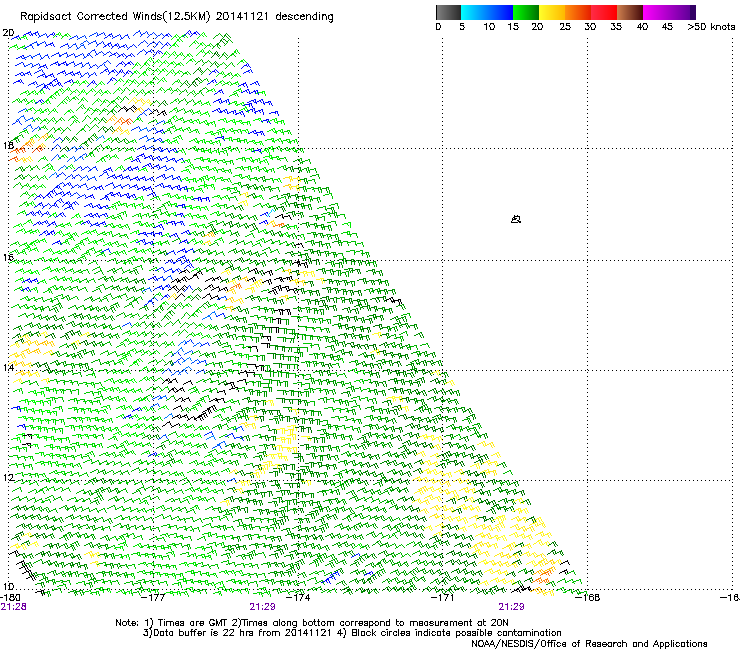
Task: Select the gray 0–5 knots legend color
Action: tap(448, 12)
